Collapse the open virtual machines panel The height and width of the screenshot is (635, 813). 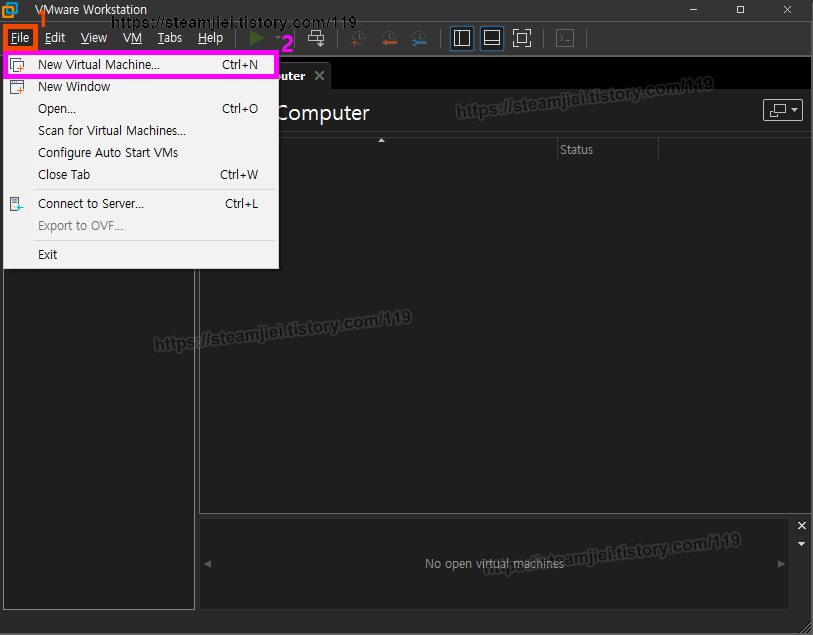tap(801, 525)
